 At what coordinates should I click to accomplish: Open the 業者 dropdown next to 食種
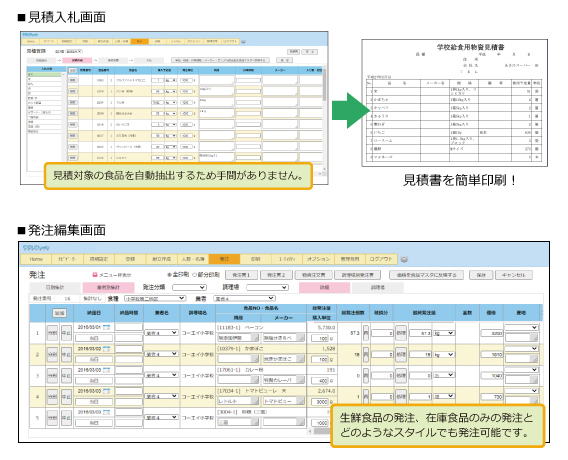(245, 298)
